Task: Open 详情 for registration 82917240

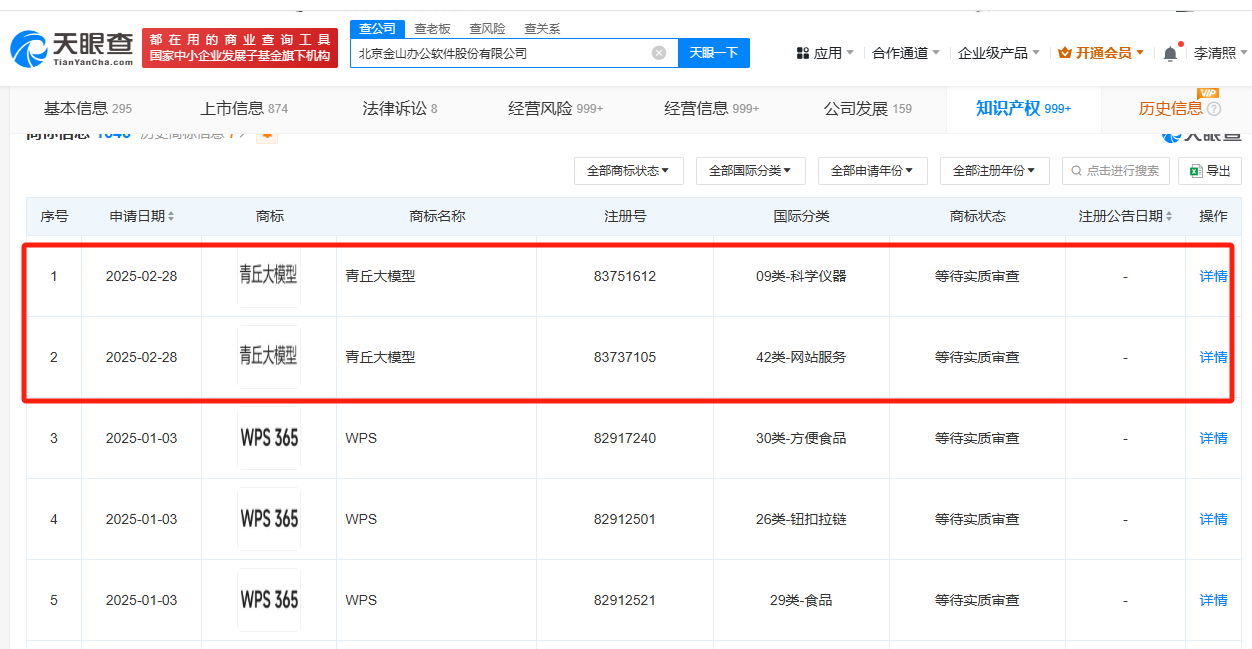Action: point(1213,438)
